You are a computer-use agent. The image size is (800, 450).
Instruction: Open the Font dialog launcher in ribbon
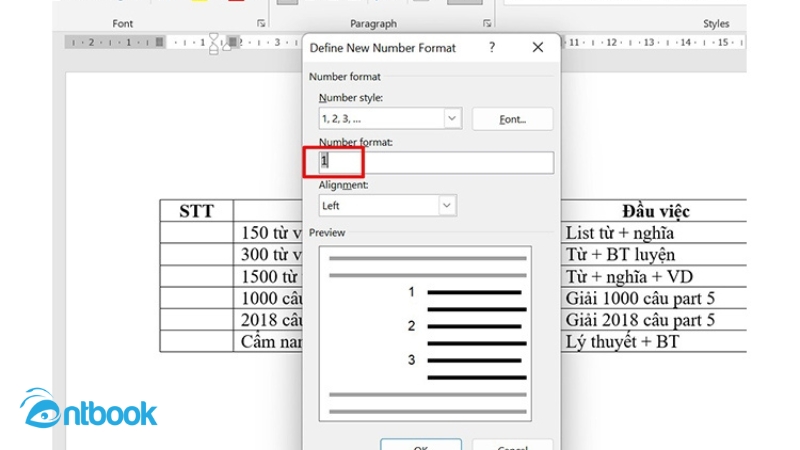(x=261, y=22)
